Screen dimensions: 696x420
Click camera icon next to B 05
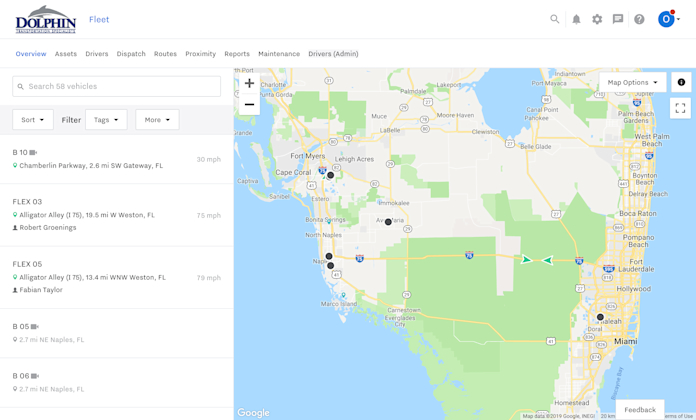pos(35,326)
